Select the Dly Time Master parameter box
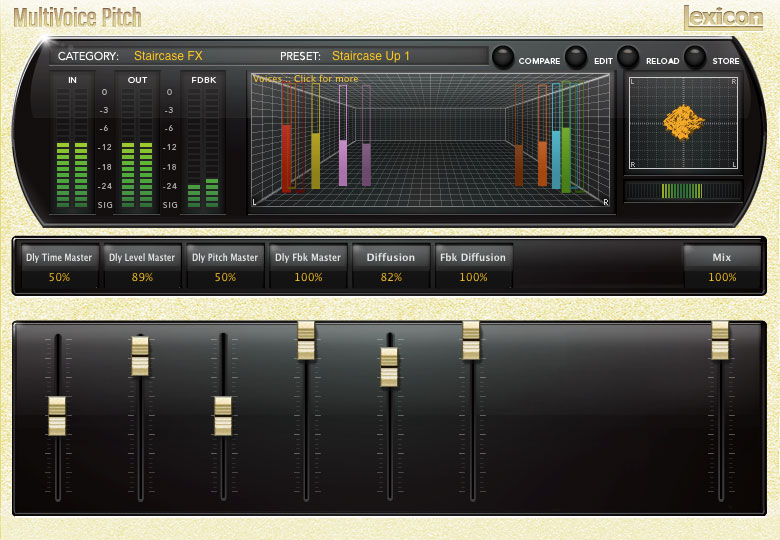 59,266
